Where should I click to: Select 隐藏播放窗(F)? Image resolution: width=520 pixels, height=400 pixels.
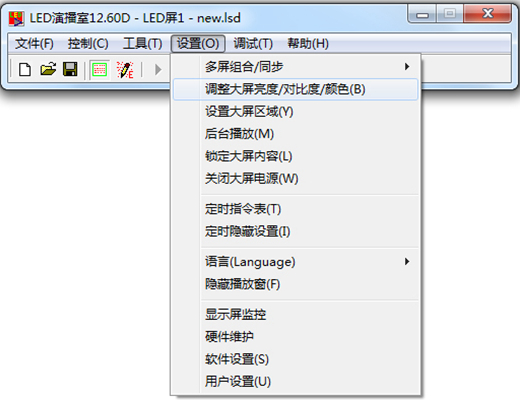coord(295,284)
